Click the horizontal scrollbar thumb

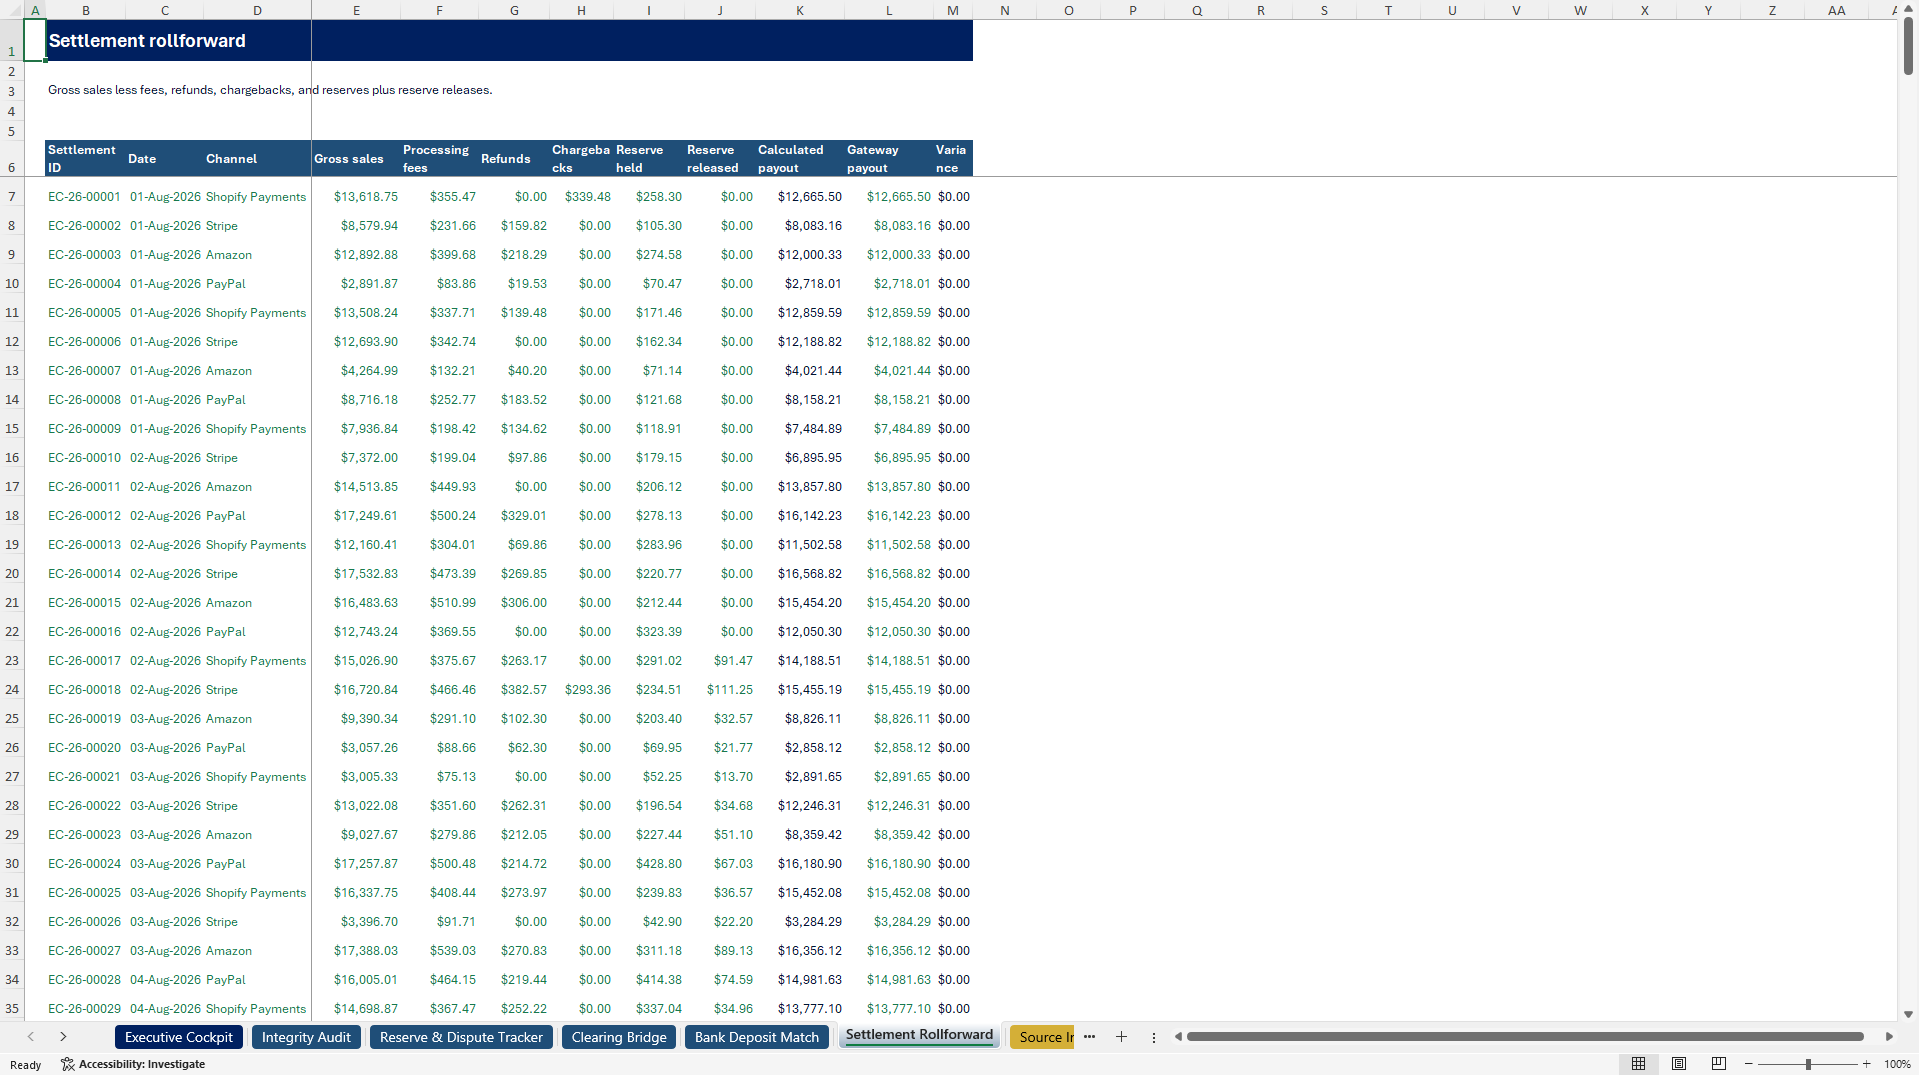(x=1525, y=1037)
